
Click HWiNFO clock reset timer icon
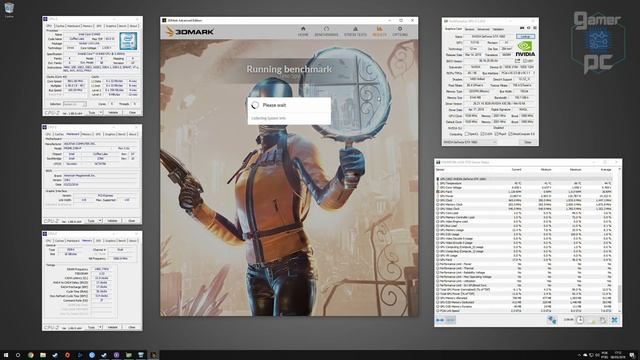(580, 320)
